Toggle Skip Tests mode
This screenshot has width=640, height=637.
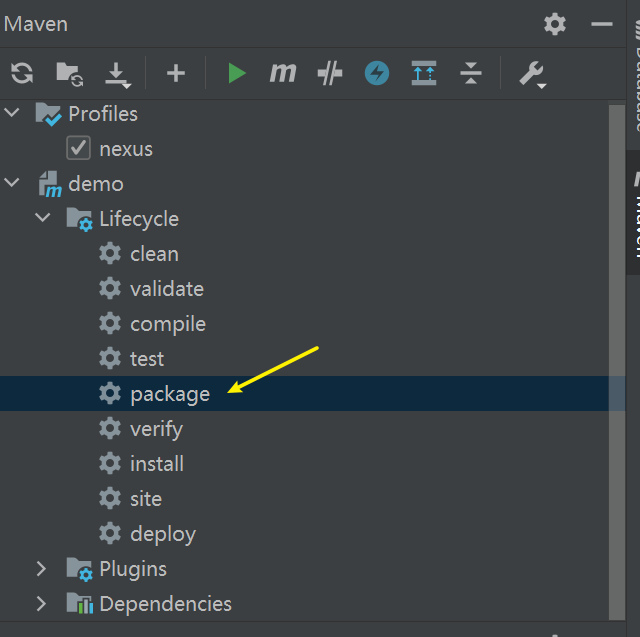click(330, 73)
